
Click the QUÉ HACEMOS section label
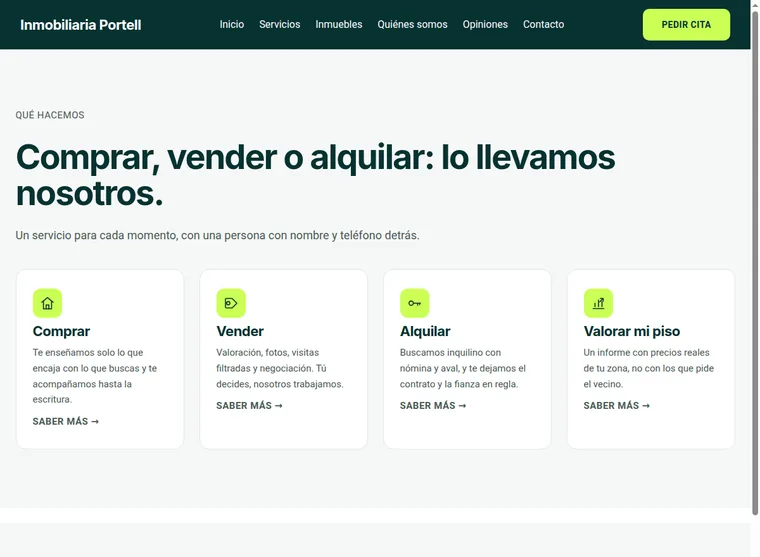coord(50,115)
